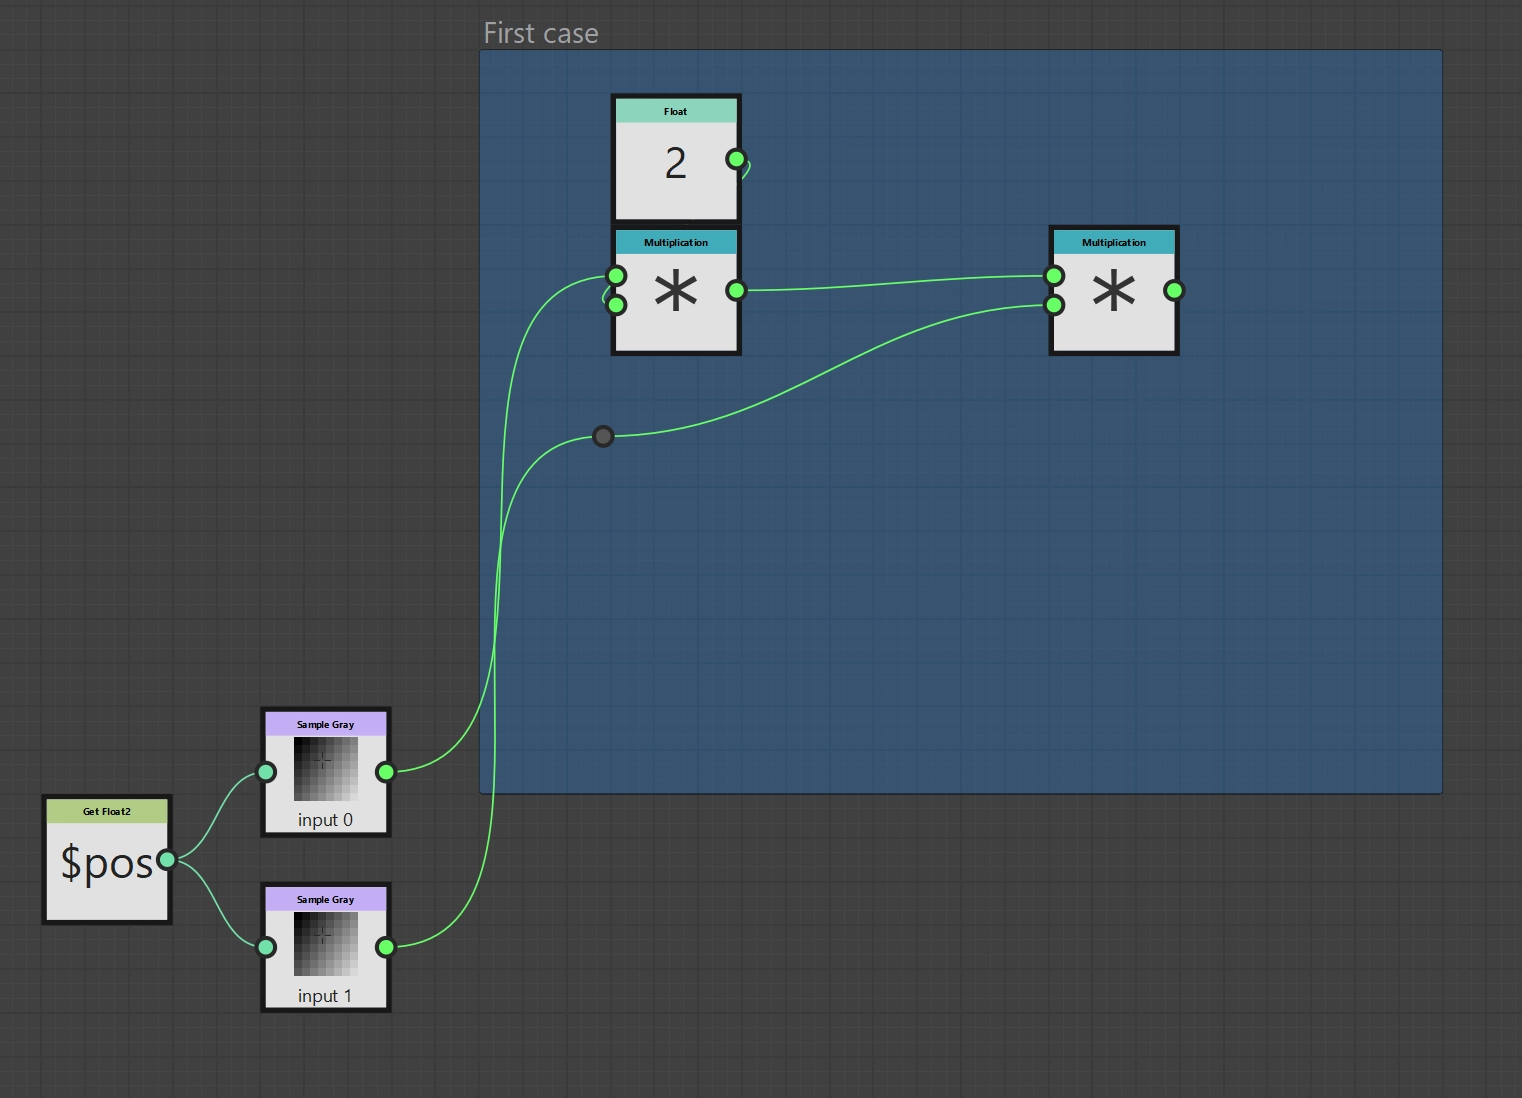Click the input connector of Sample Gray input 1
1522x1098 pixels.
[x=266, y=947]
